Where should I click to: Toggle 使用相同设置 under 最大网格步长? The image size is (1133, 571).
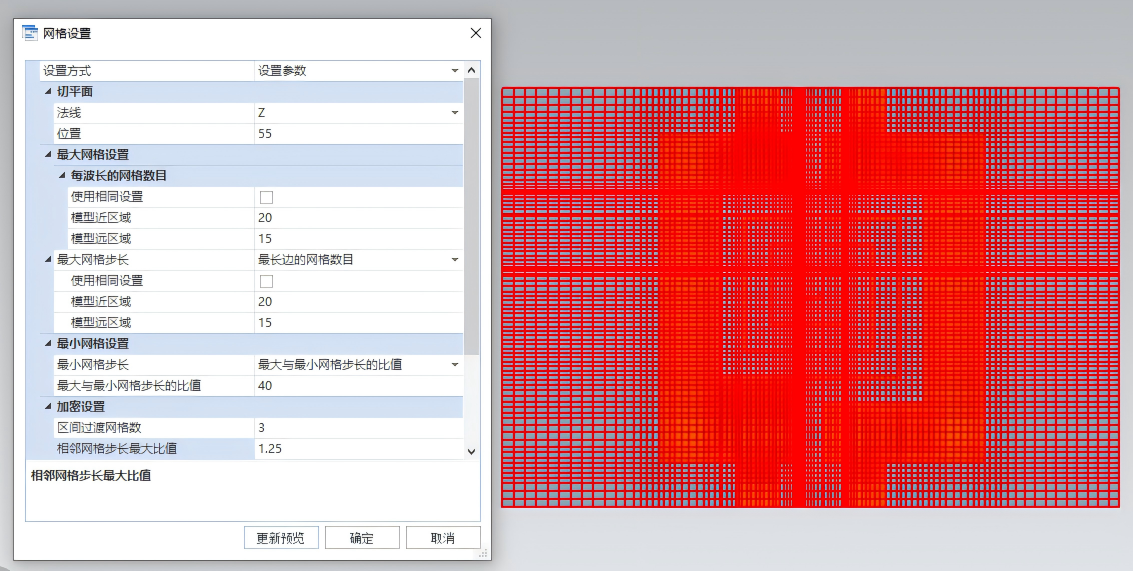tap(266, 281)
